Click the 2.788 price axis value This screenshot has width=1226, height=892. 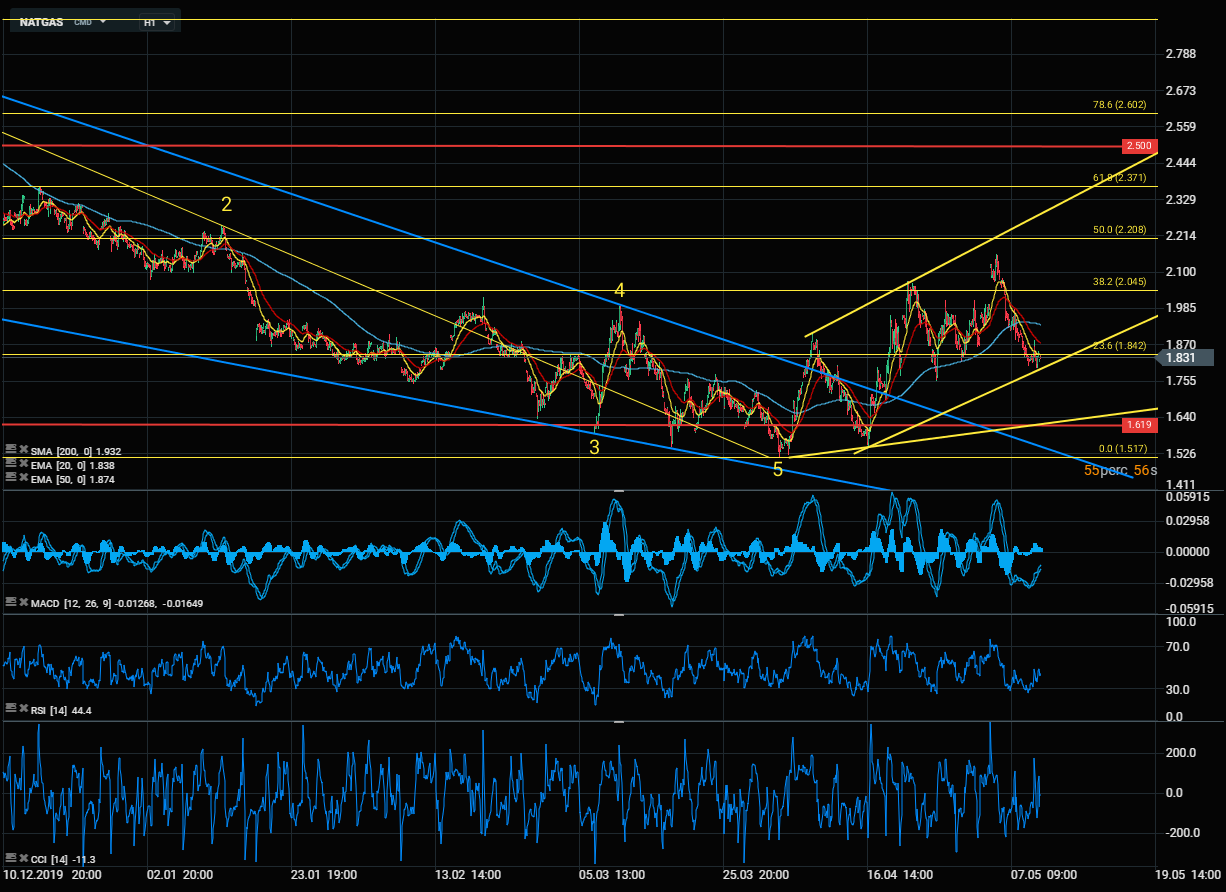(1181, 54)
